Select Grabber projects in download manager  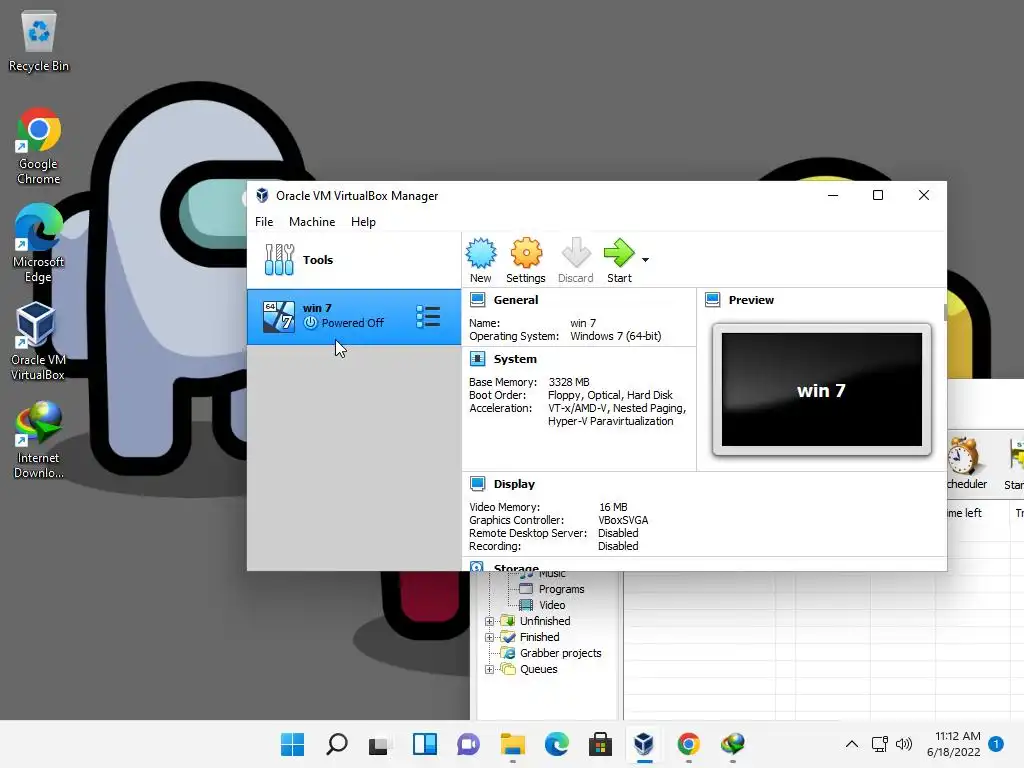point(560,653)
